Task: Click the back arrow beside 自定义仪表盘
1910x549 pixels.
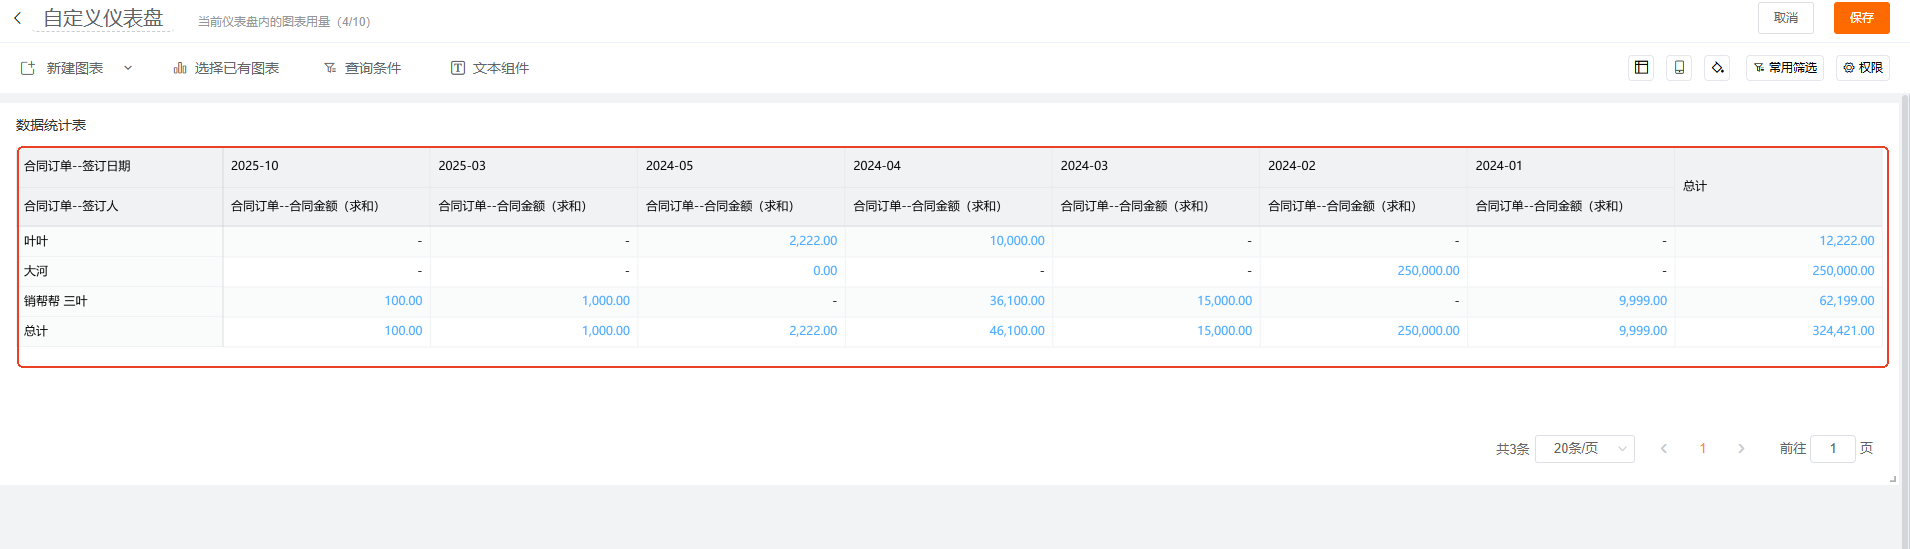Action: coord(17,18)
